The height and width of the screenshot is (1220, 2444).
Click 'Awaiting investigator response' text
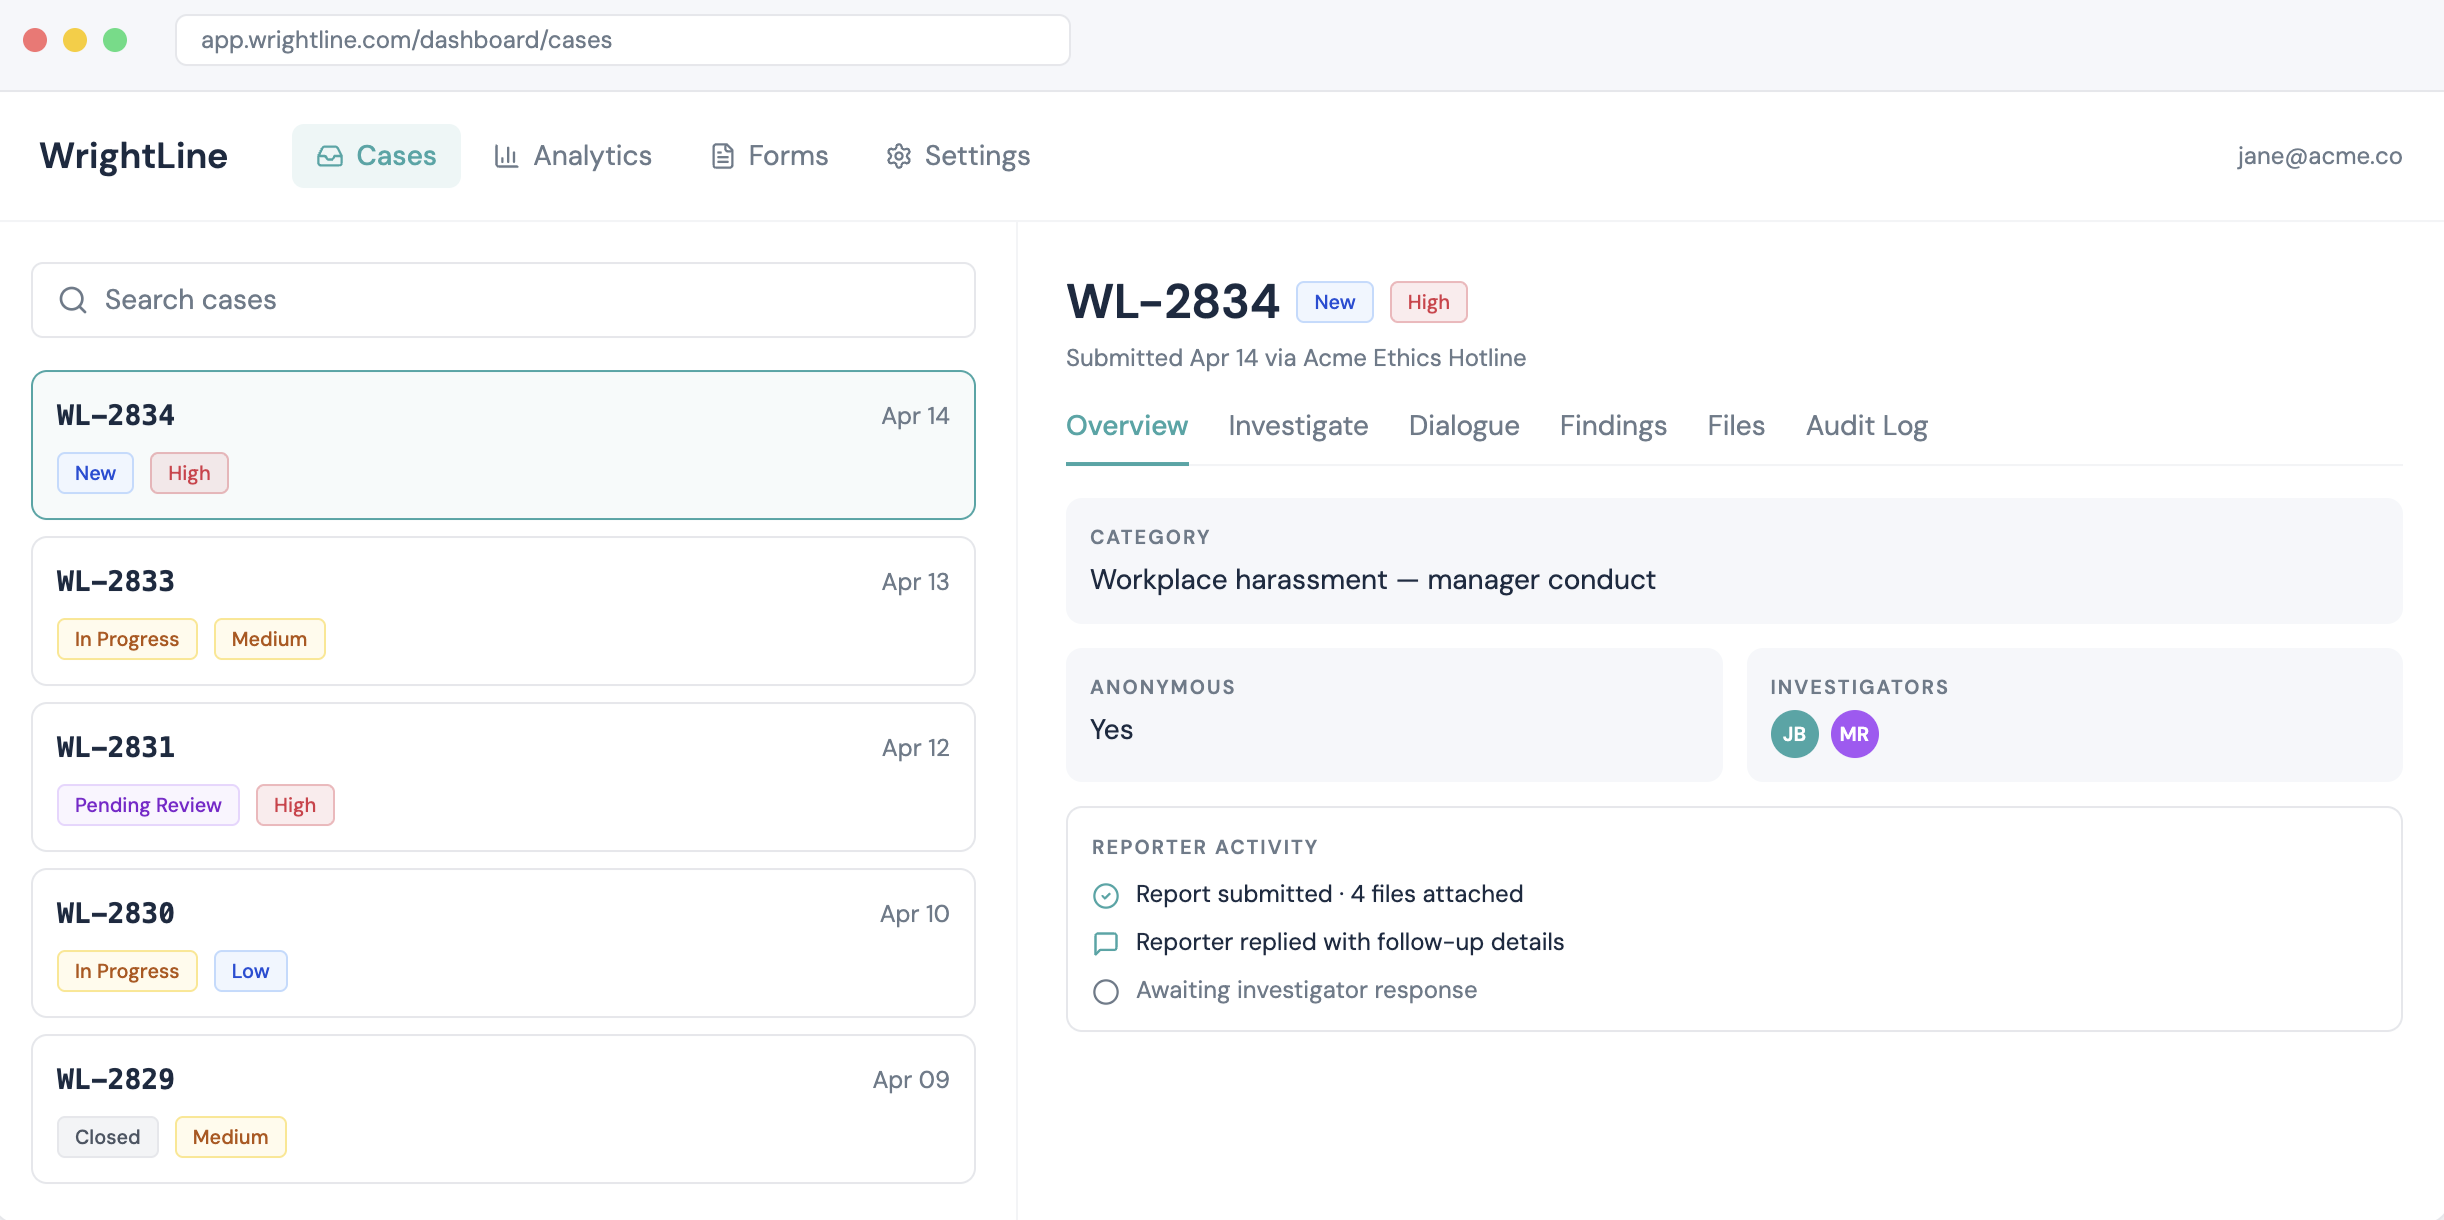tap(1306, 990)
